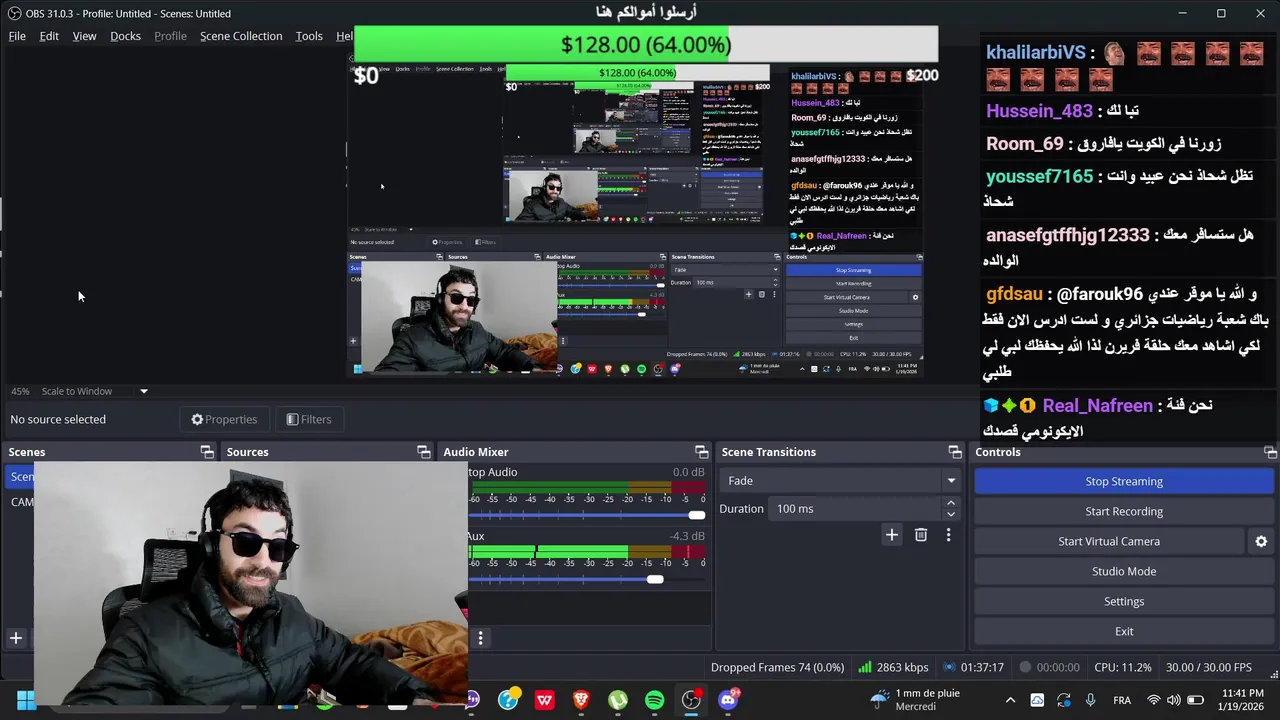Open uTorrent from the taskbar
The image size is (1280, 720).
pos(618,700)
